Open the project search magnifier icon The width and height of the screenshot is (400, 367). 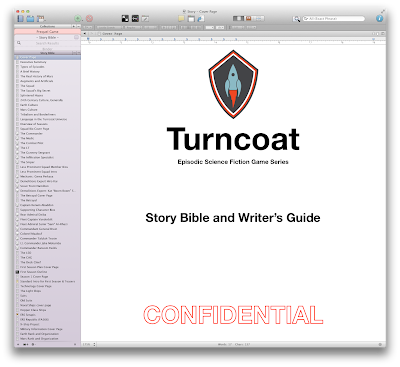296,19
